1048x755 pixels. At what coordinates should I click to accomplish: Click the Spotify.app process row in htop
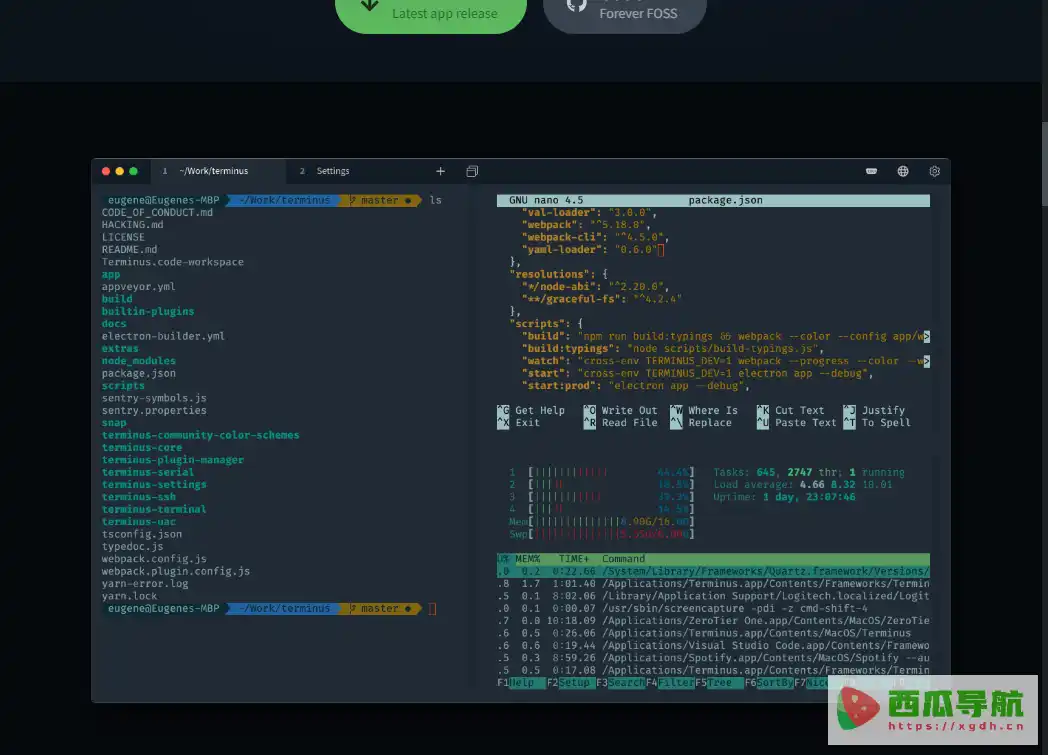click(x=713, y=657)
